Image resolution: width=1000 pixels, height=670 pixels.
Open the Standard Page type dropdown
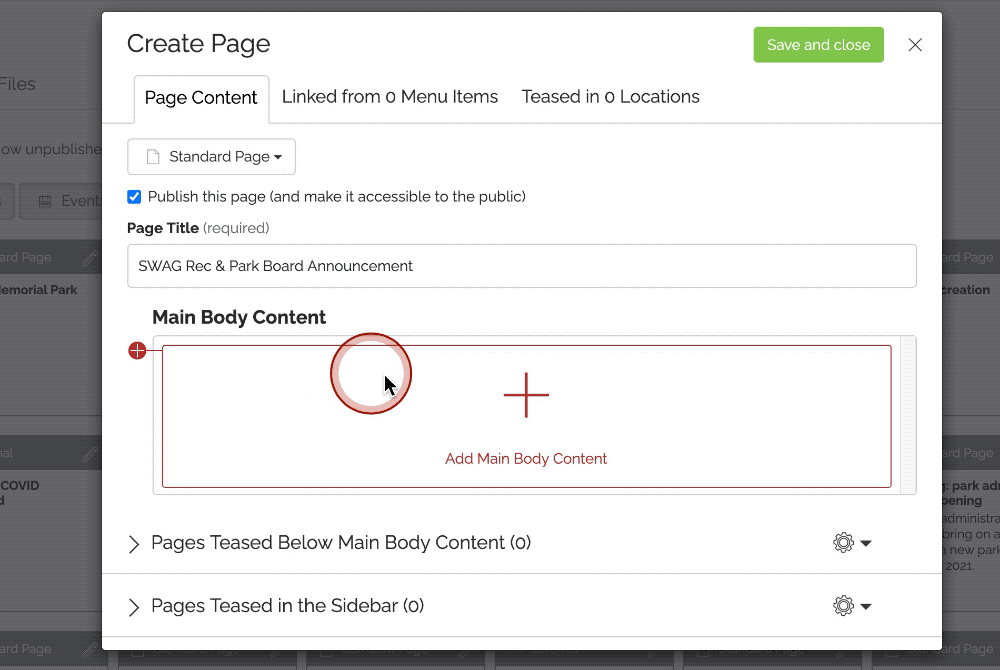[x=211, y=157]
